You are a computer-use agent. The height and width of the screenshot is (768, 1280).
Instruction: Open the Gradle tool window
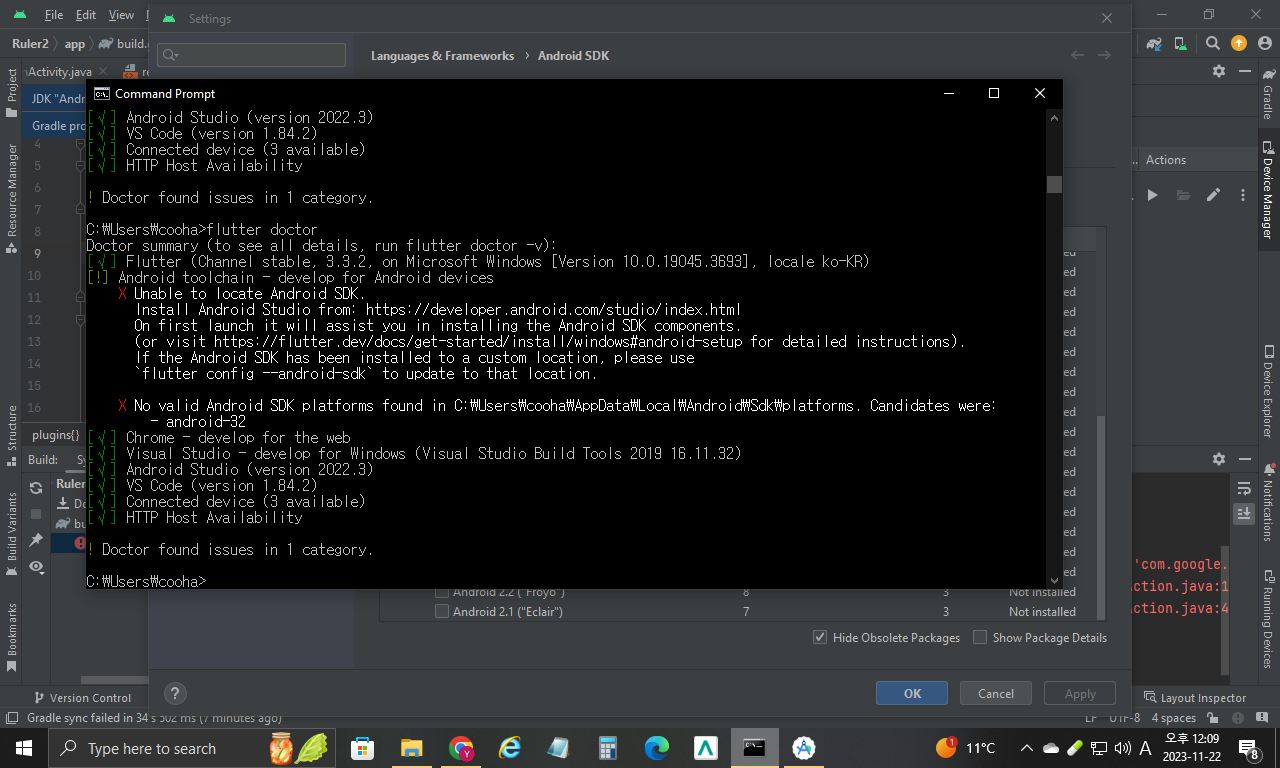(x=1268, y=94)
